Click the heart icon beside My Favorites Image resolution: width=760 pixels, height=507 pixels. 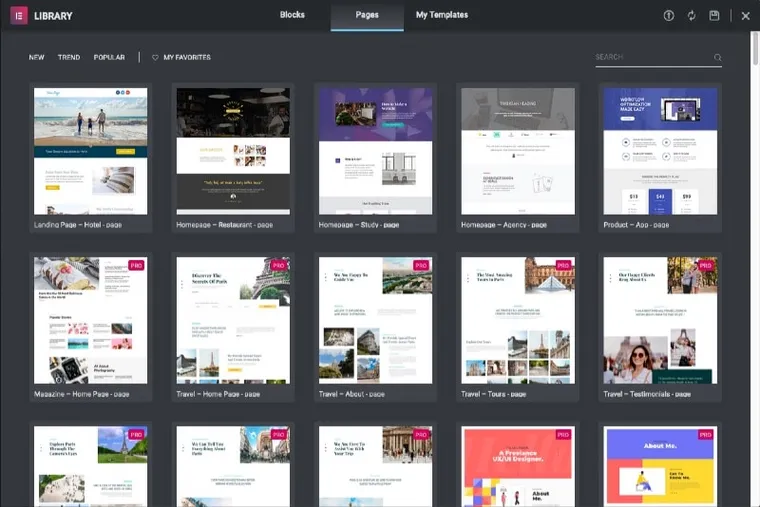click(x=155, y=58)
